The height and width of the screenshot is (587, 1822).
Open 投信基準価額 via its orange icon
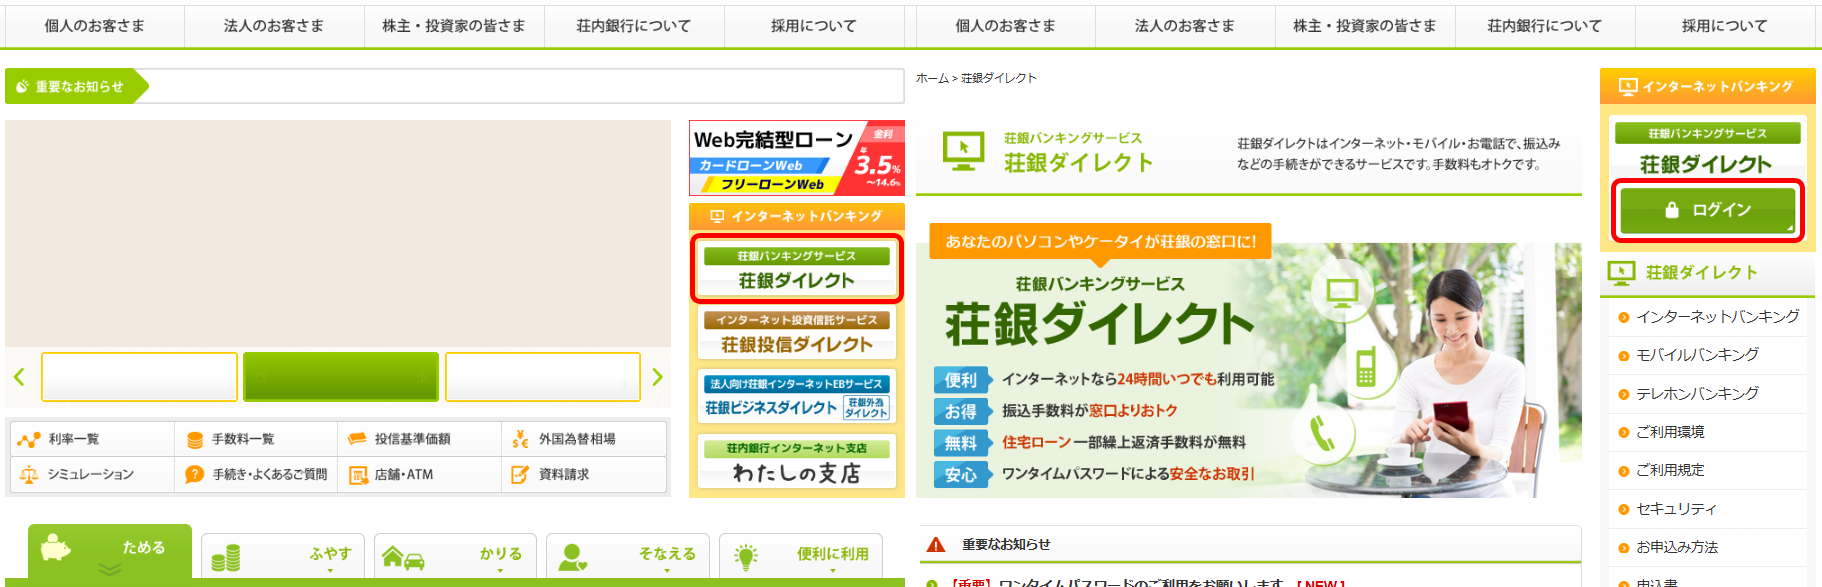click(357, 438)
